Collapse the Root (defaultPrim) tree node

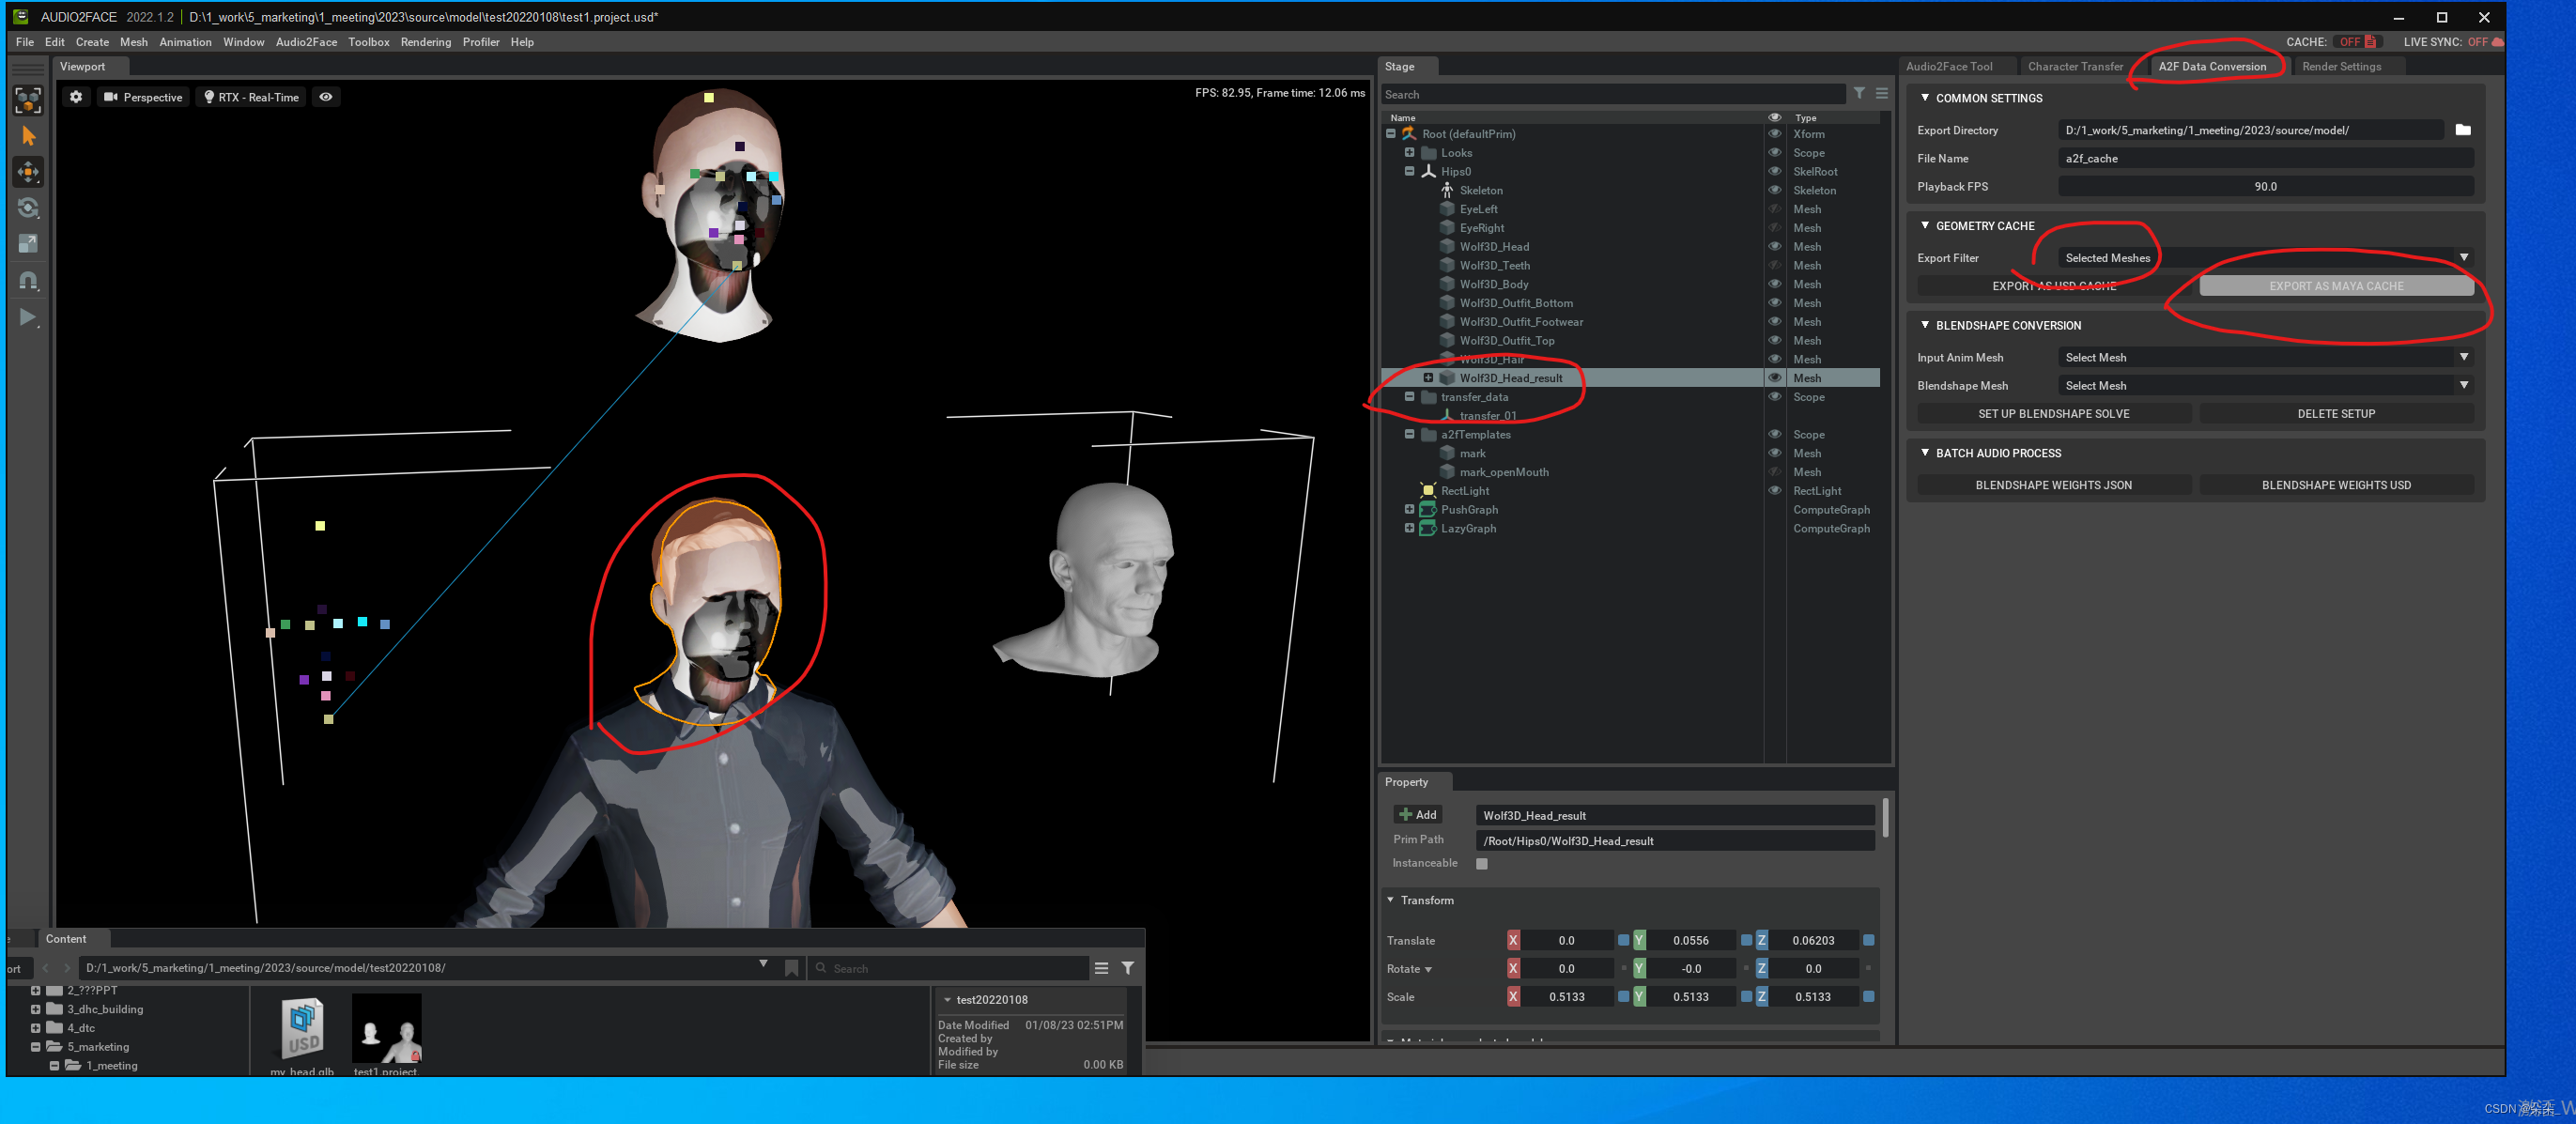(1391, 134)
